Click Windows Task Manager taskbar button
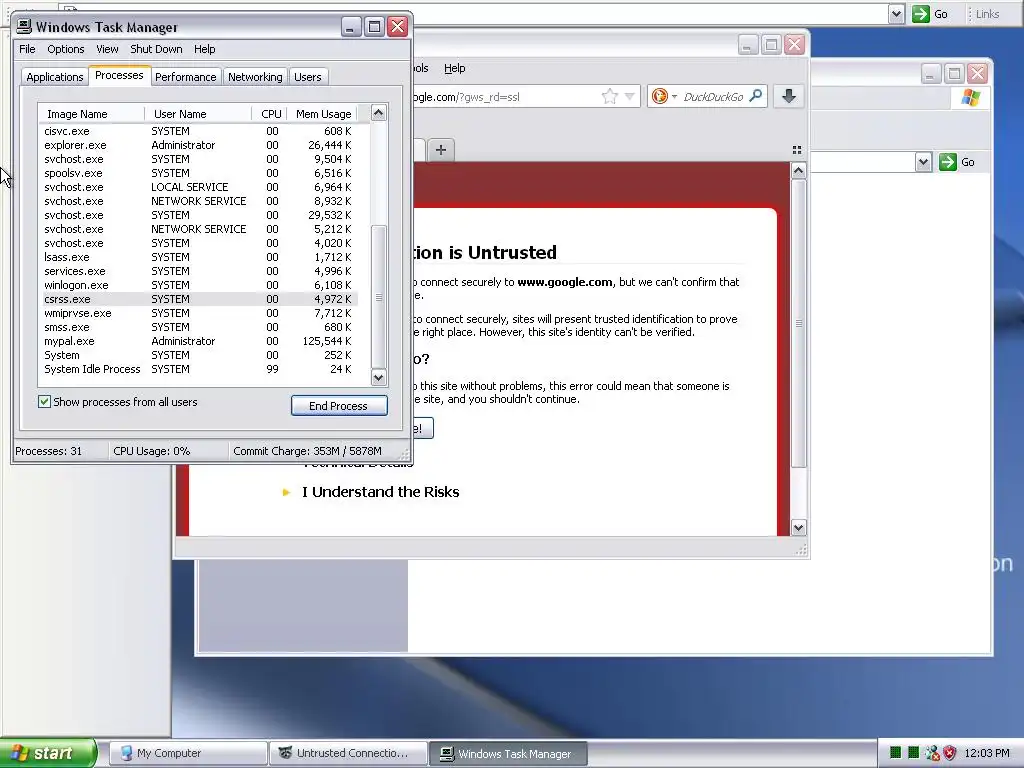Viewport: 1024px width, 768px height. point(508,753)
